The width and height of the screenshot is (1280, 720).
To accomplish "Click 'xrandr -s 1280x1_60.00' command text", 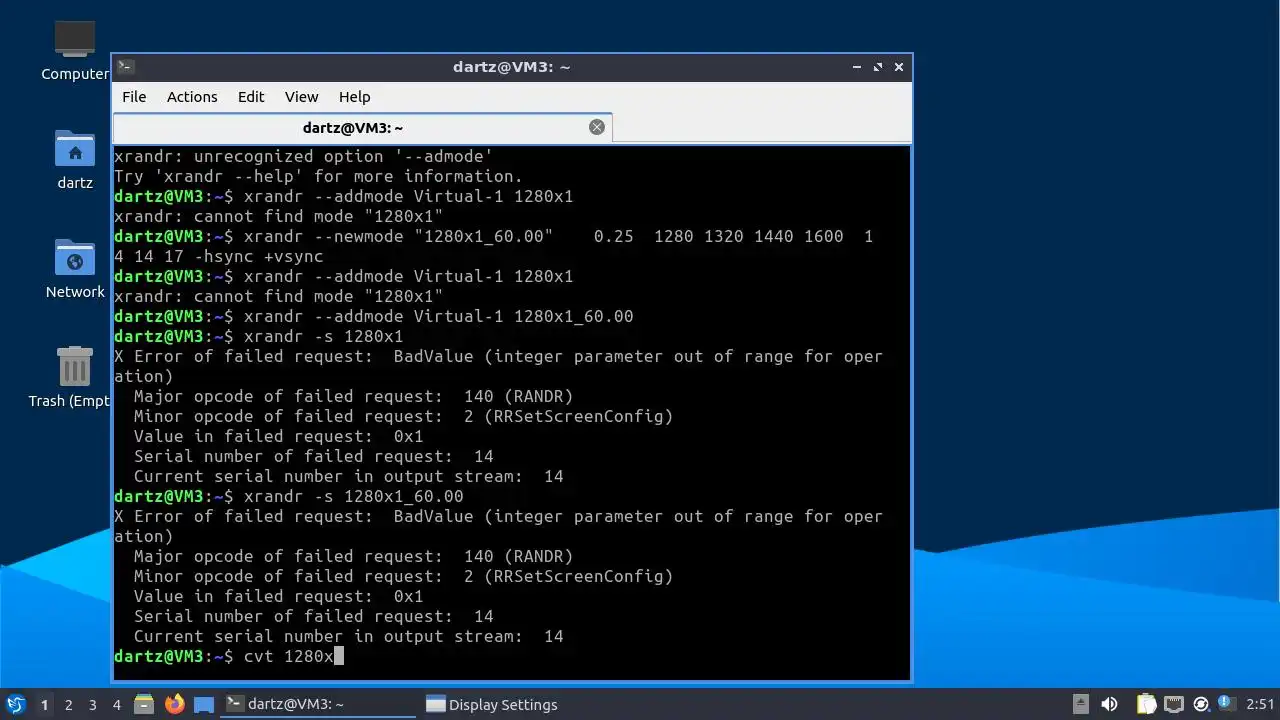I will click(354, 496).
